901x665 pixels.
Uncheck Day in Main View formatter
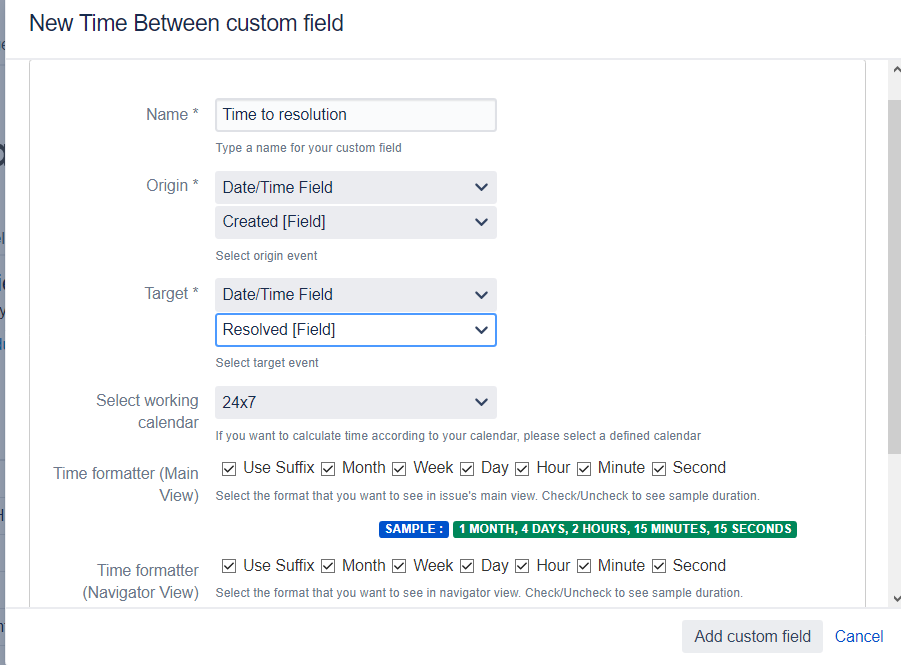point(467,468)
